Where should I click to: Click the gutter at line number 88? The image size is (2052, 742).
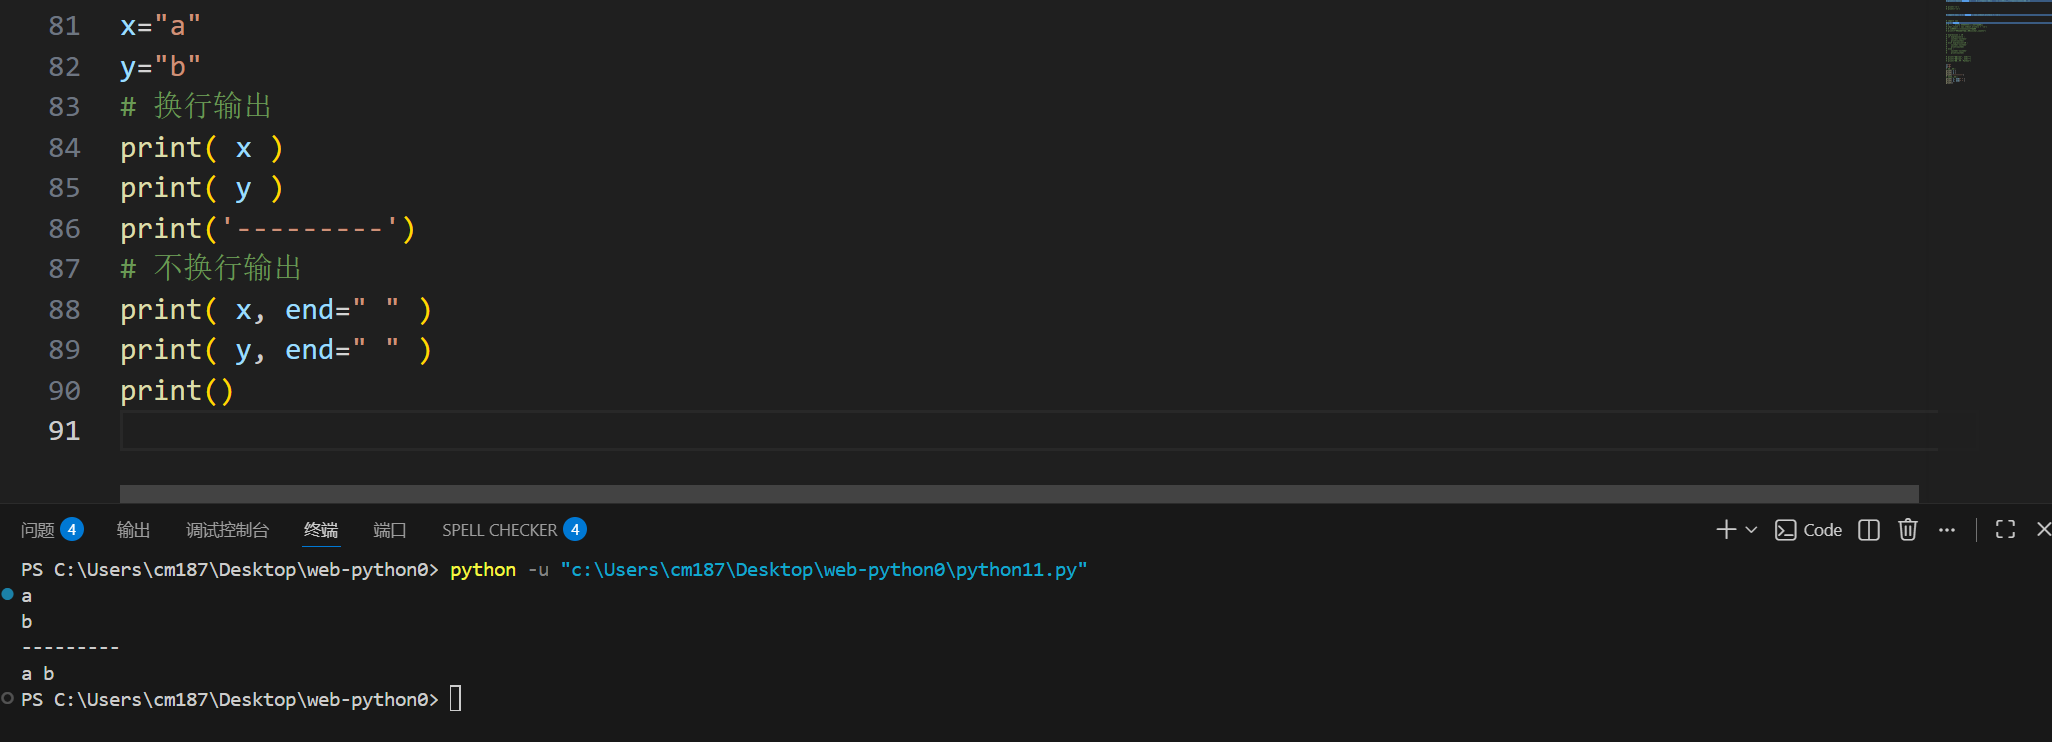coord(64,310)
